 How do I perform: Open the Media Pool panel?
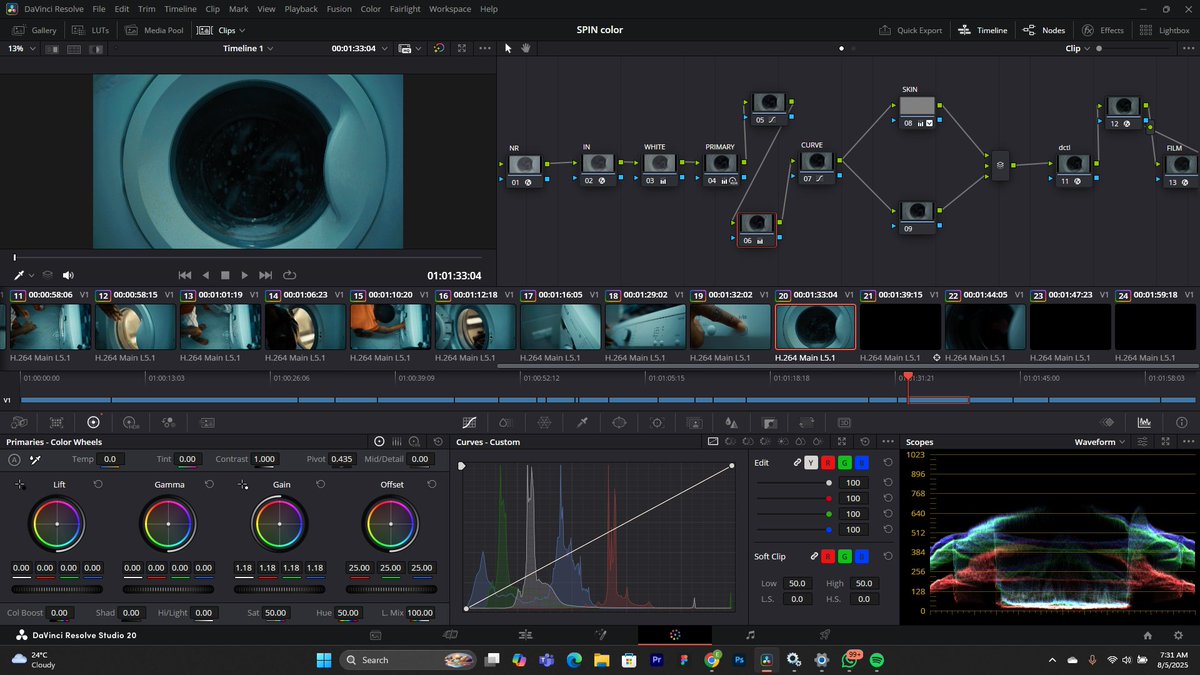point(156,30)
